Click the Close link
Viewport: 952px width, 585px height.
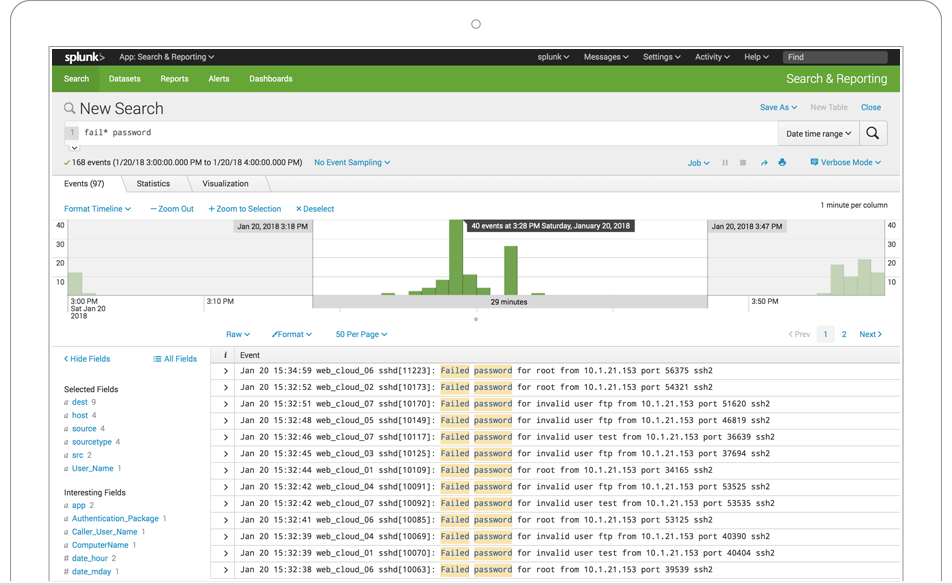871,107
